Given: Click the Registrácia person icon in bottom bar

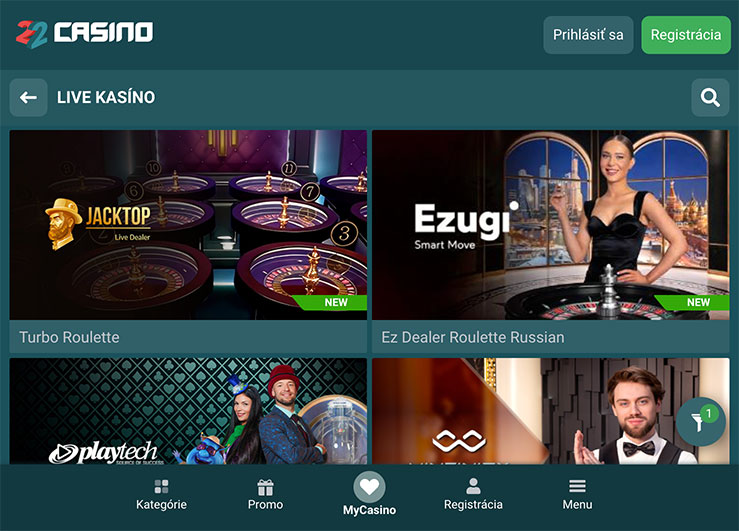Looking at the screenshot, I should [x=473, y=486].
